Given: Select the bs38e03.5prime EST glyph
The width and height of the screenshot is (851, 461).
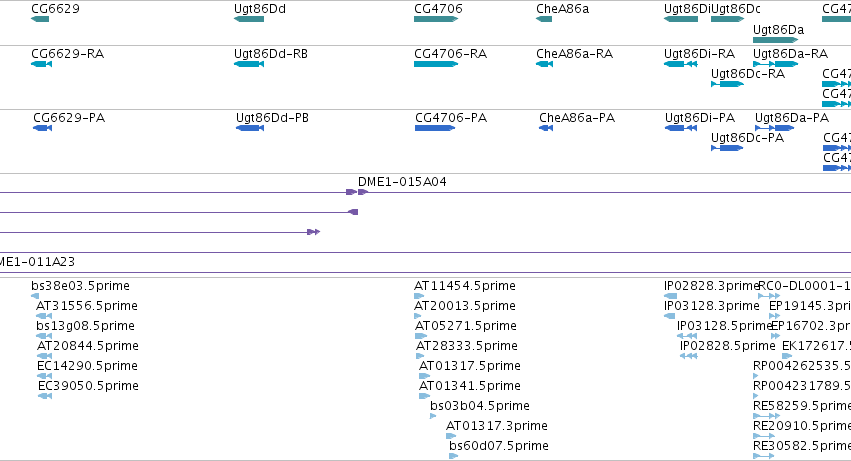Looking at the screenshot, I should pyautogui.click(x=35, y=296).
